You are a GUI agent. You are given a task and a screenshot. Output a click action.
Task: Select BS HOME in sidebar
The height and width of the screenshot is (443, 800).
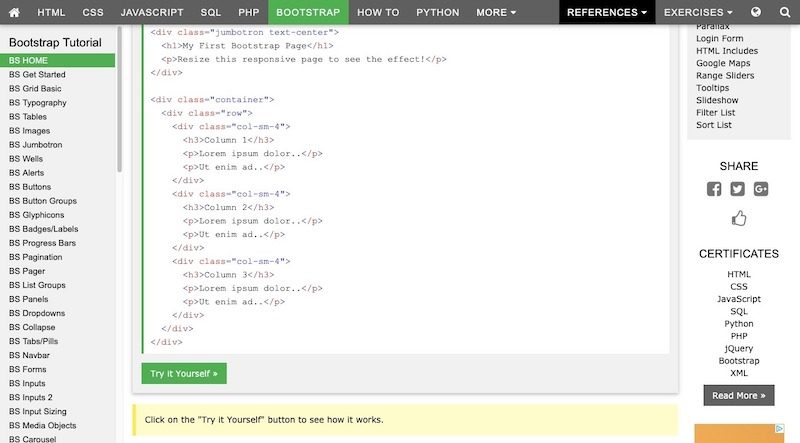[58, 60]
